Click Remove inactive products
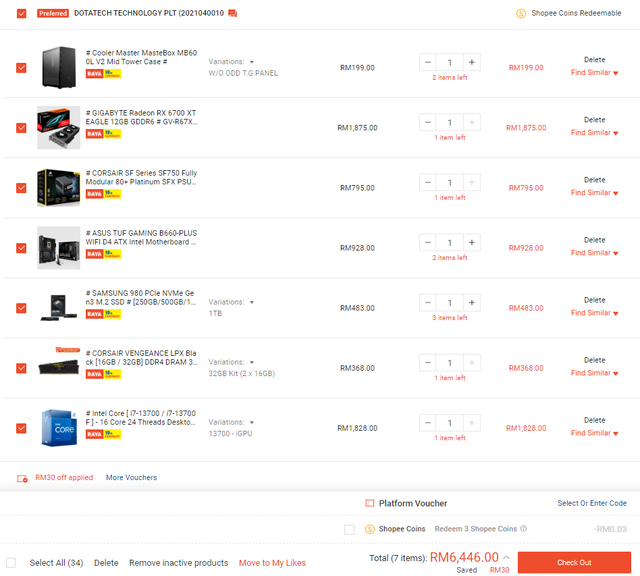Screen dimensions: 640x576 [x=179, y=563]
